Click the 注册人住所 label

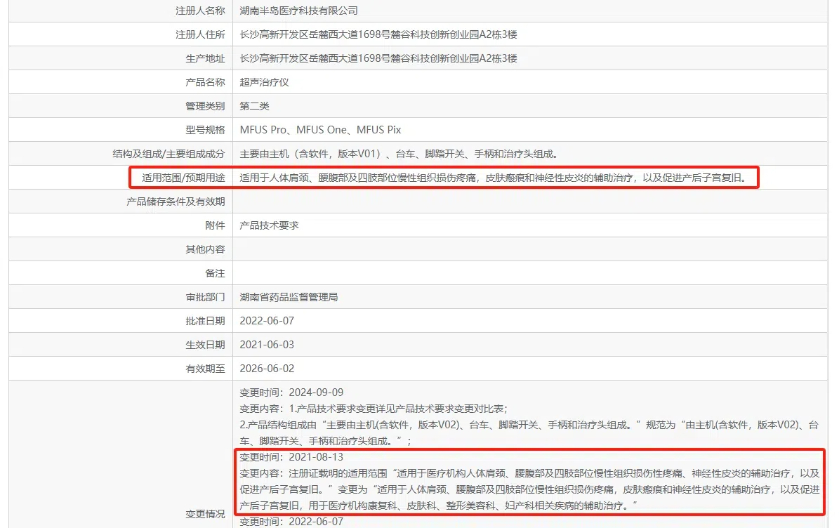(200, 35)
